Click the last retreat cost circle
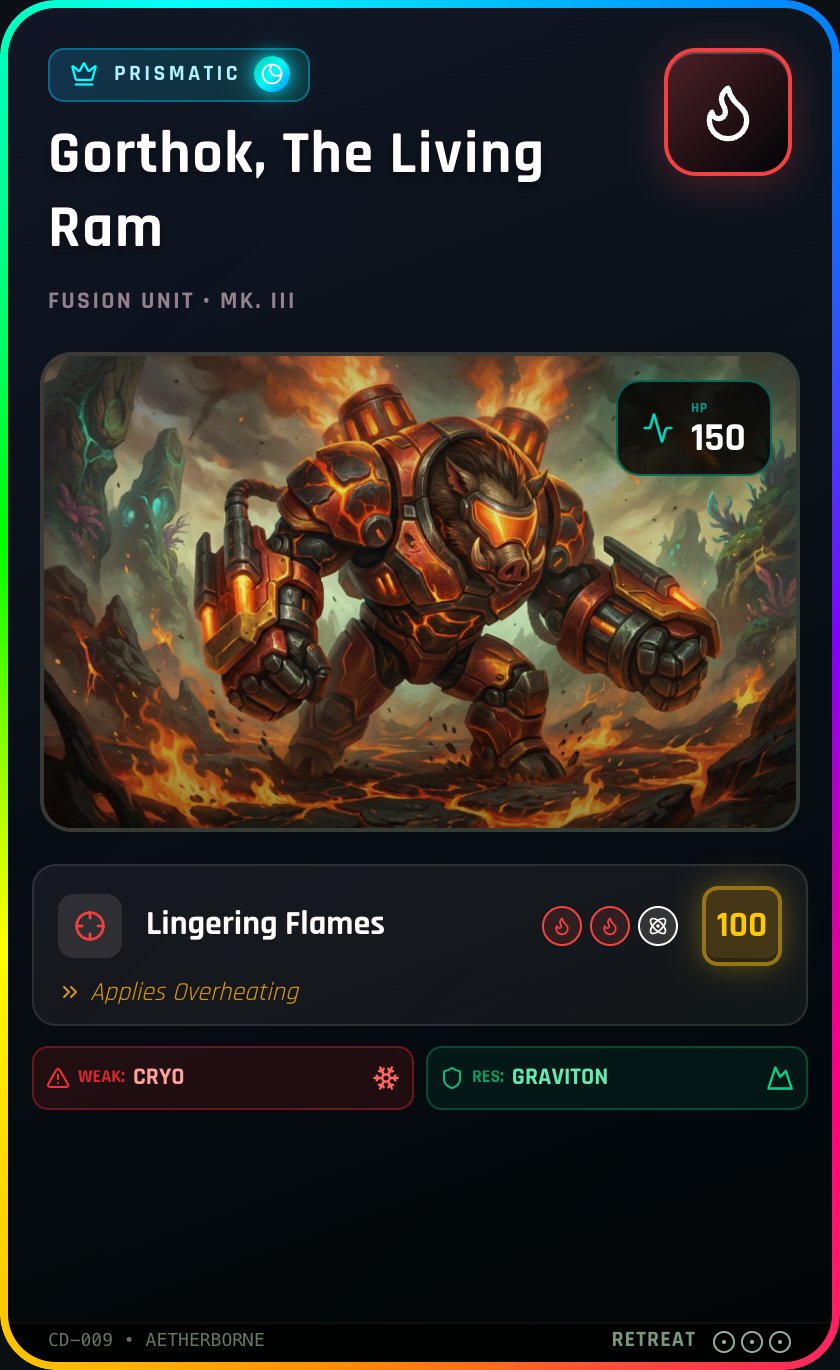The width and height of the screenshot is (840, 1370). [780, 1342]
